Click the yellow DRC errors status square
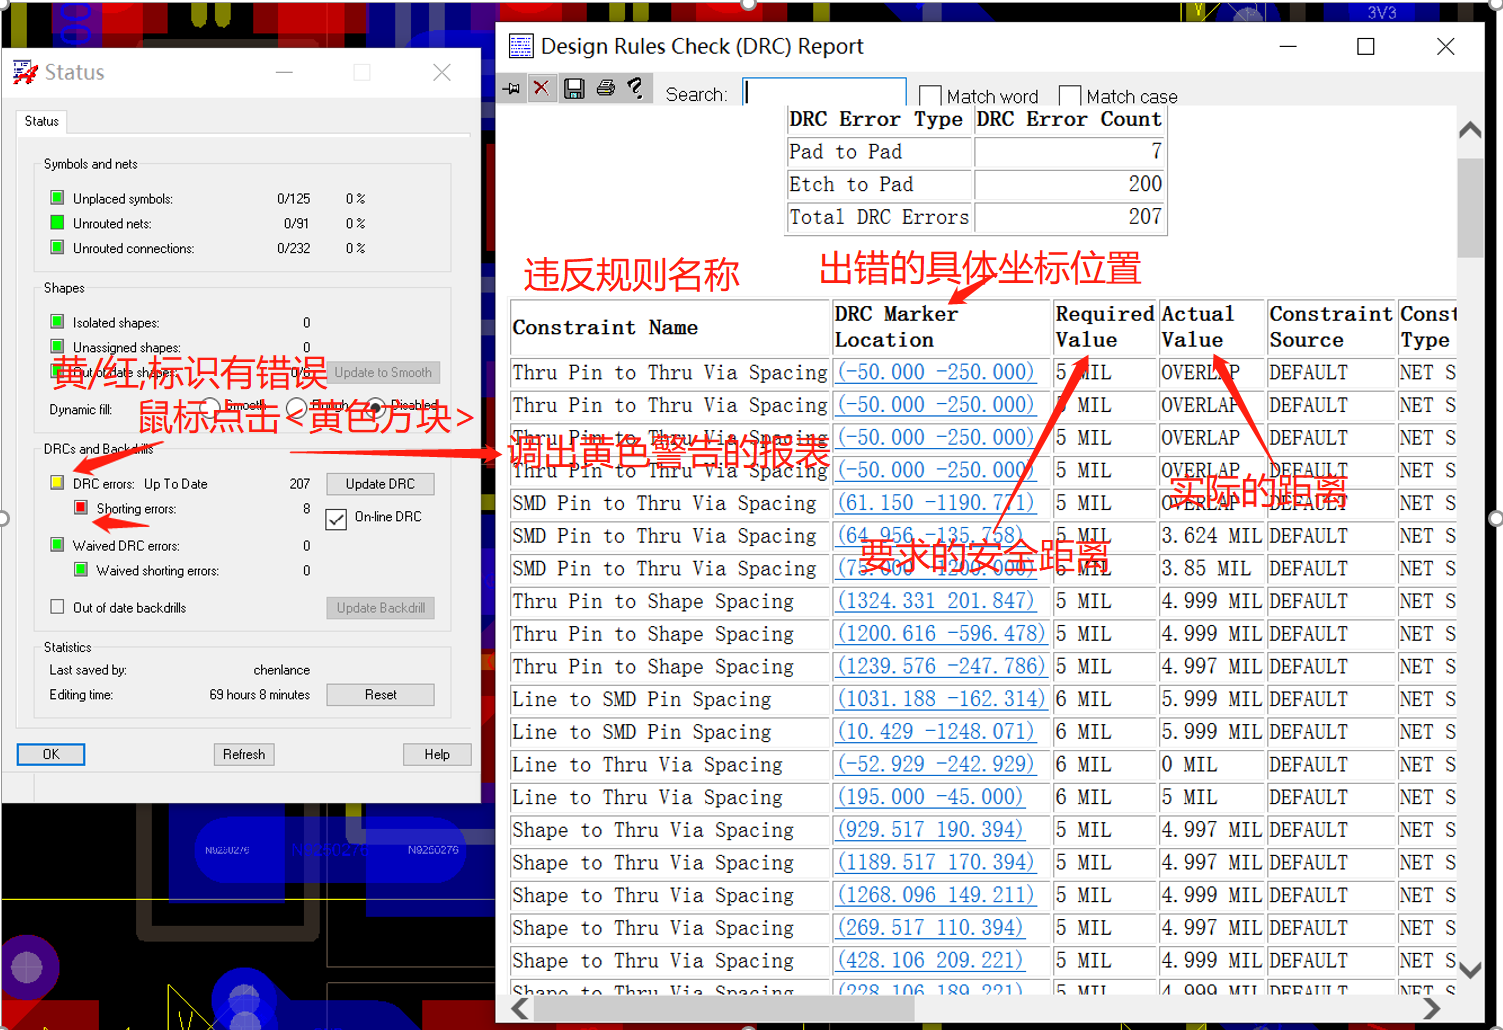Viewport: 1503px width, 1030px height. 57,482
